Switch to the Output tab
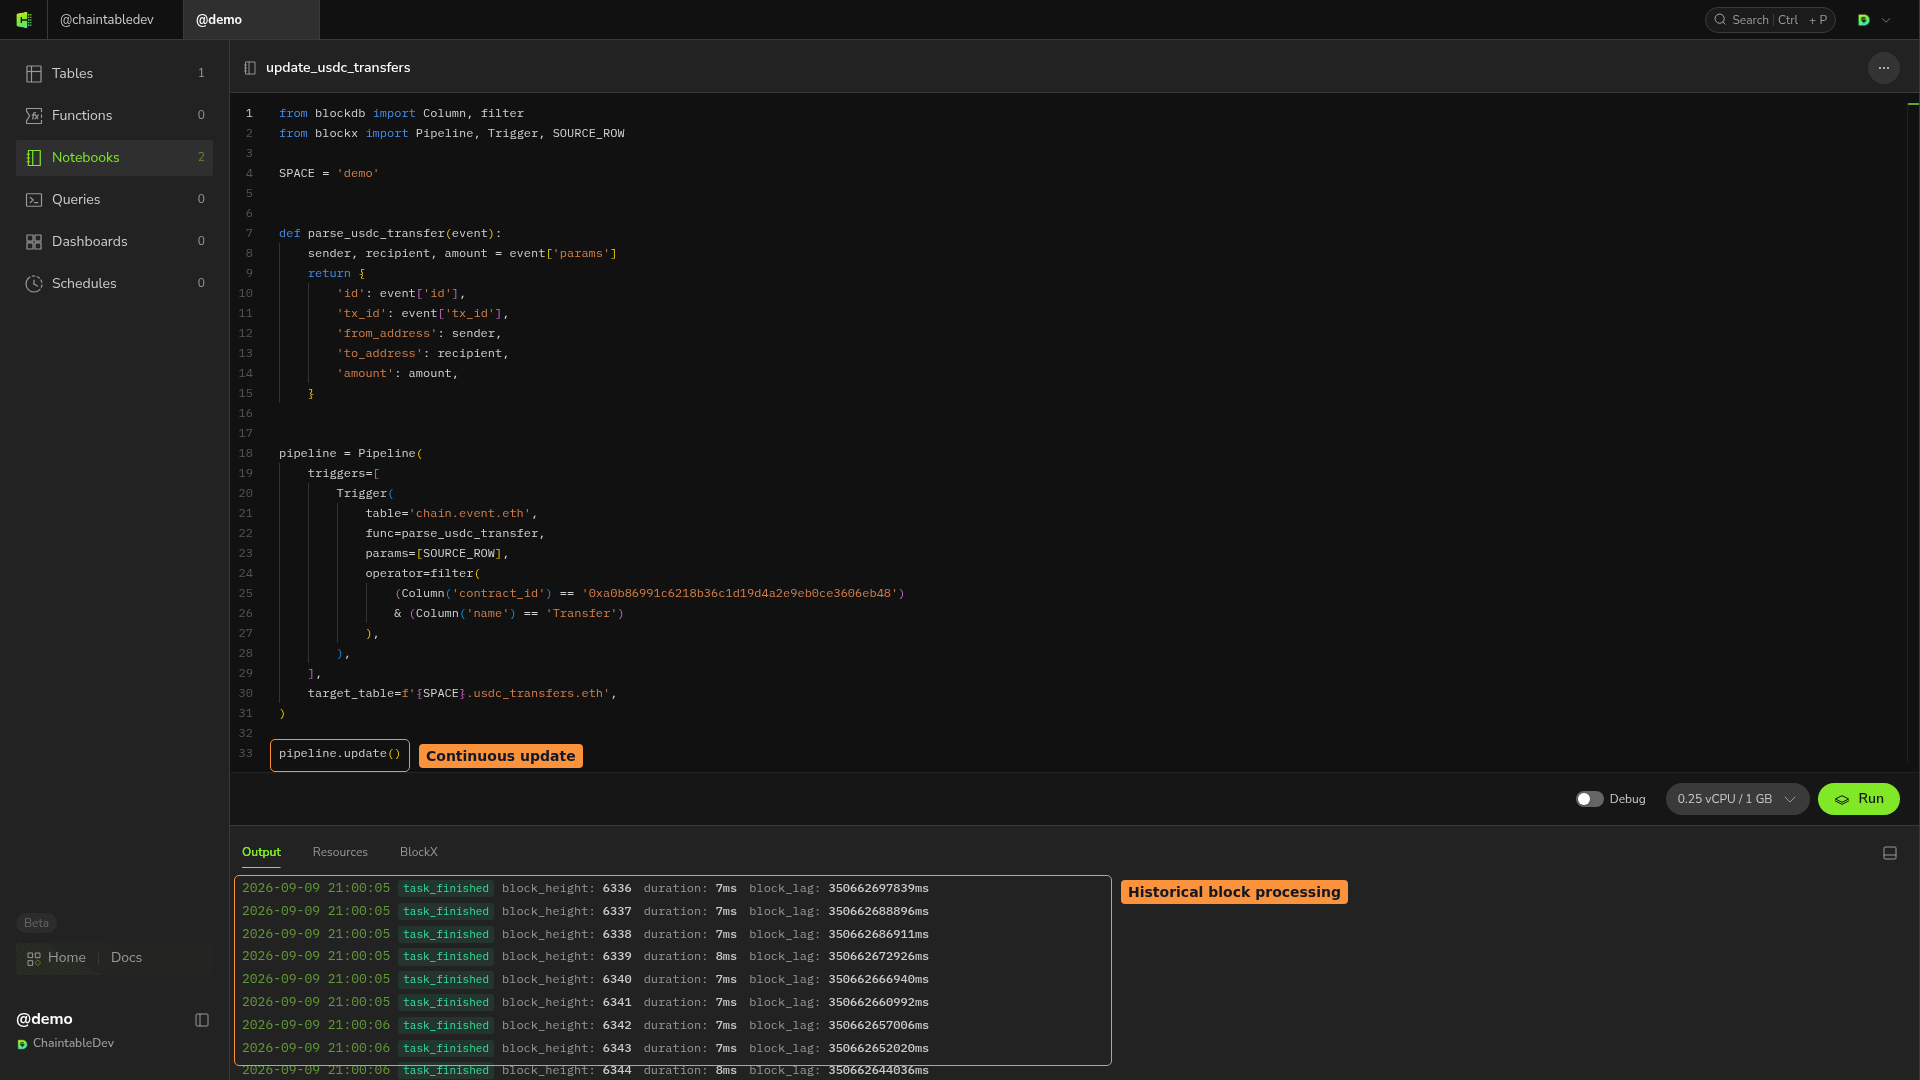Screen dimensions: 1920x1080 [x=261, y=852]
